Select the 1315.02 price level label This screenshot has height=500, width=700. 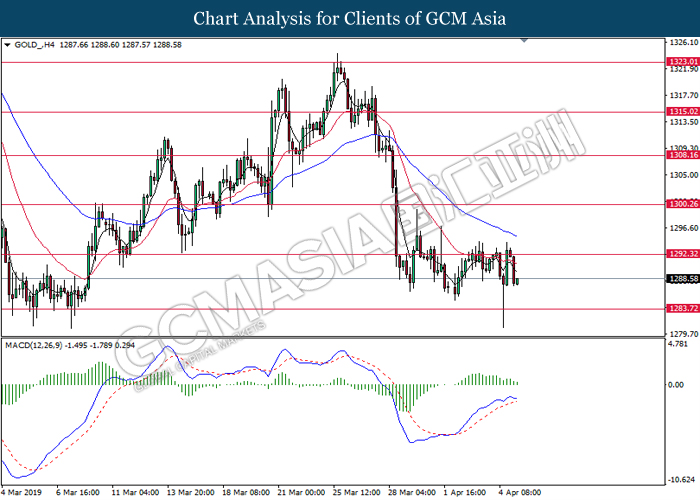point(683,112)
